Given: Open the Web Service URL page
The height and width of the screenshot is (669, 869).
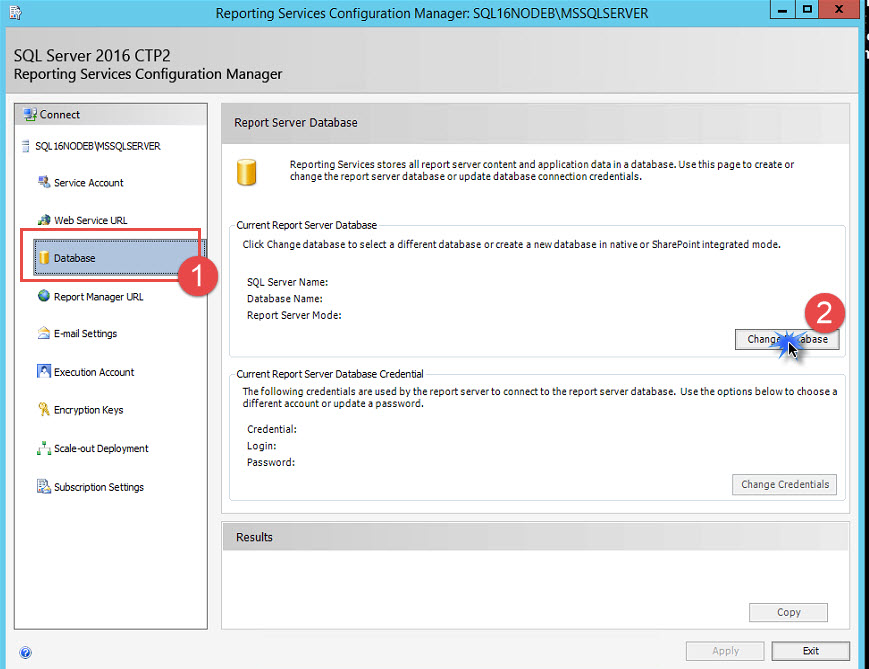Looking at the screenshot, I should [90, 220].
